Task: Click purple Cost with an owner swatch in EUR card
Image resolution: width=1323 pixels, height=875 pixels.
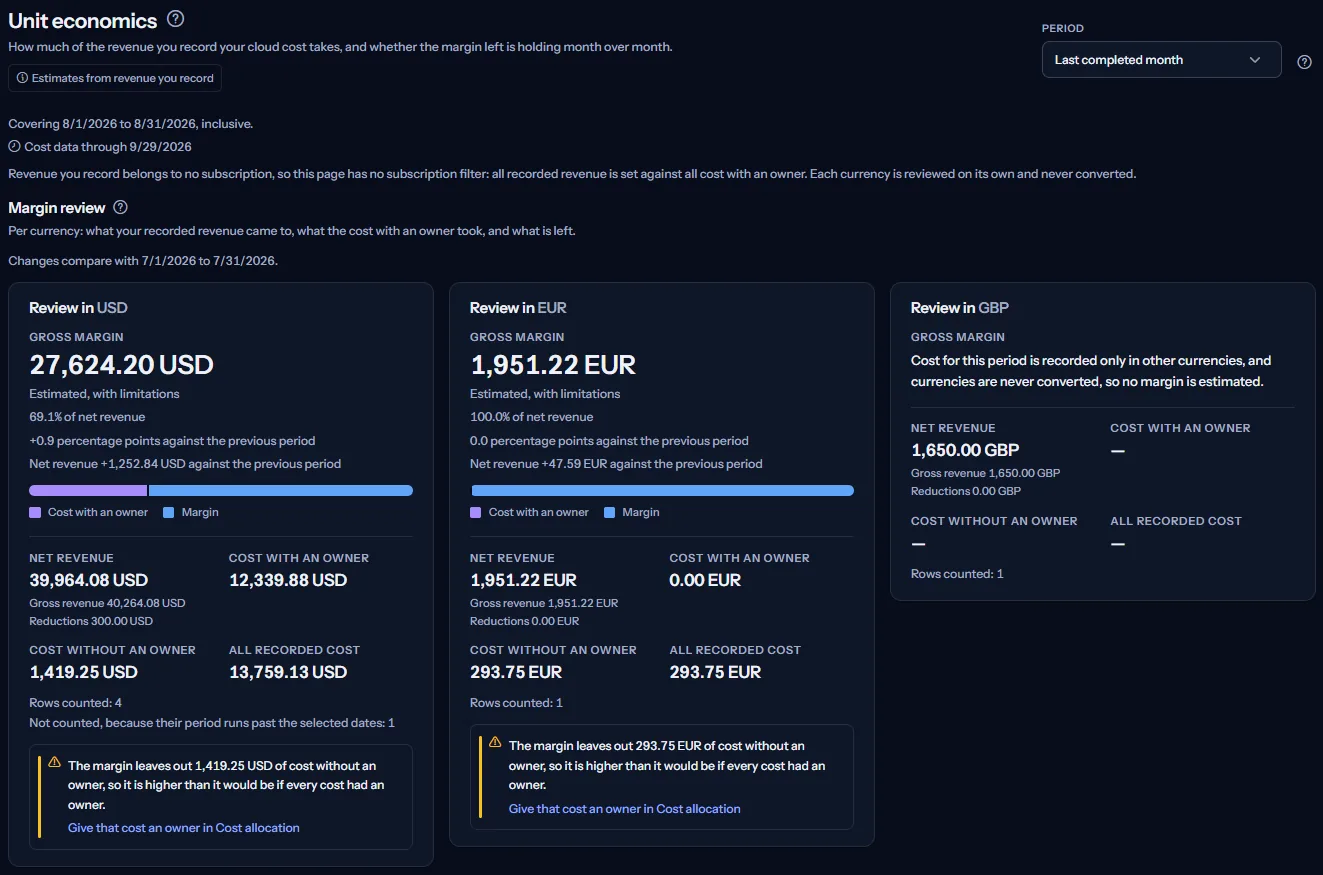Action: click(476, 512)
